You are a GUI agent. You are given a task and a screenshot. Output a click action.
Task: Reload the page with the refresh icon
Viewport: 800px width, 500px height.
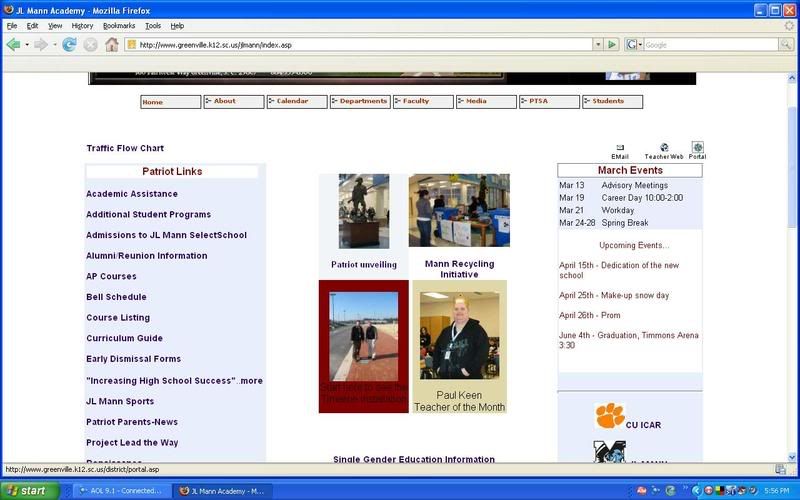click(69, 45)
